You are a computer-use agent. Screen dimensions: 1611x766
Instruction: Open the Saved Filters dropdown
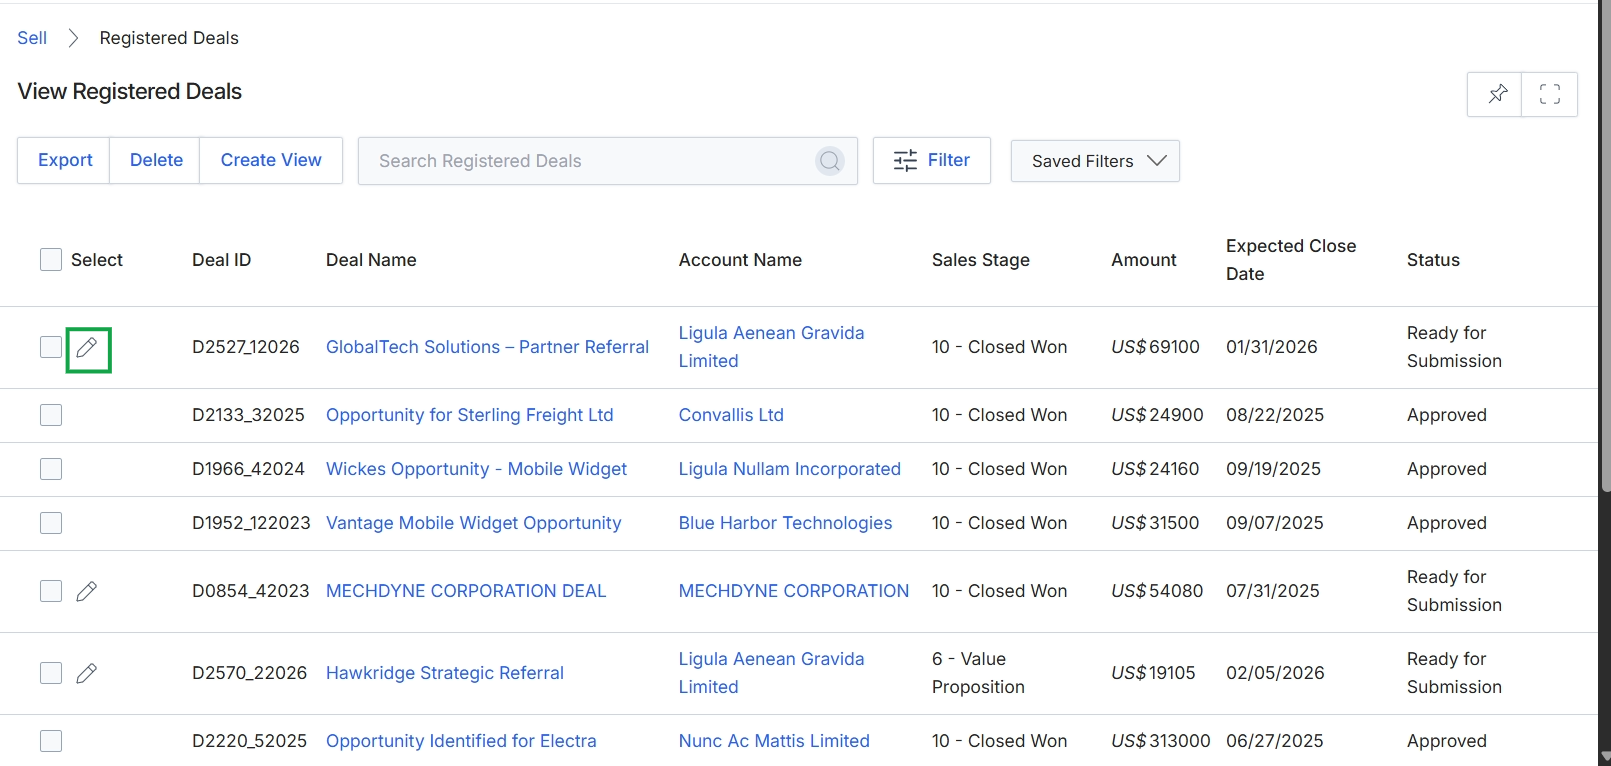pyautogui.click(x=1095, y=161)
